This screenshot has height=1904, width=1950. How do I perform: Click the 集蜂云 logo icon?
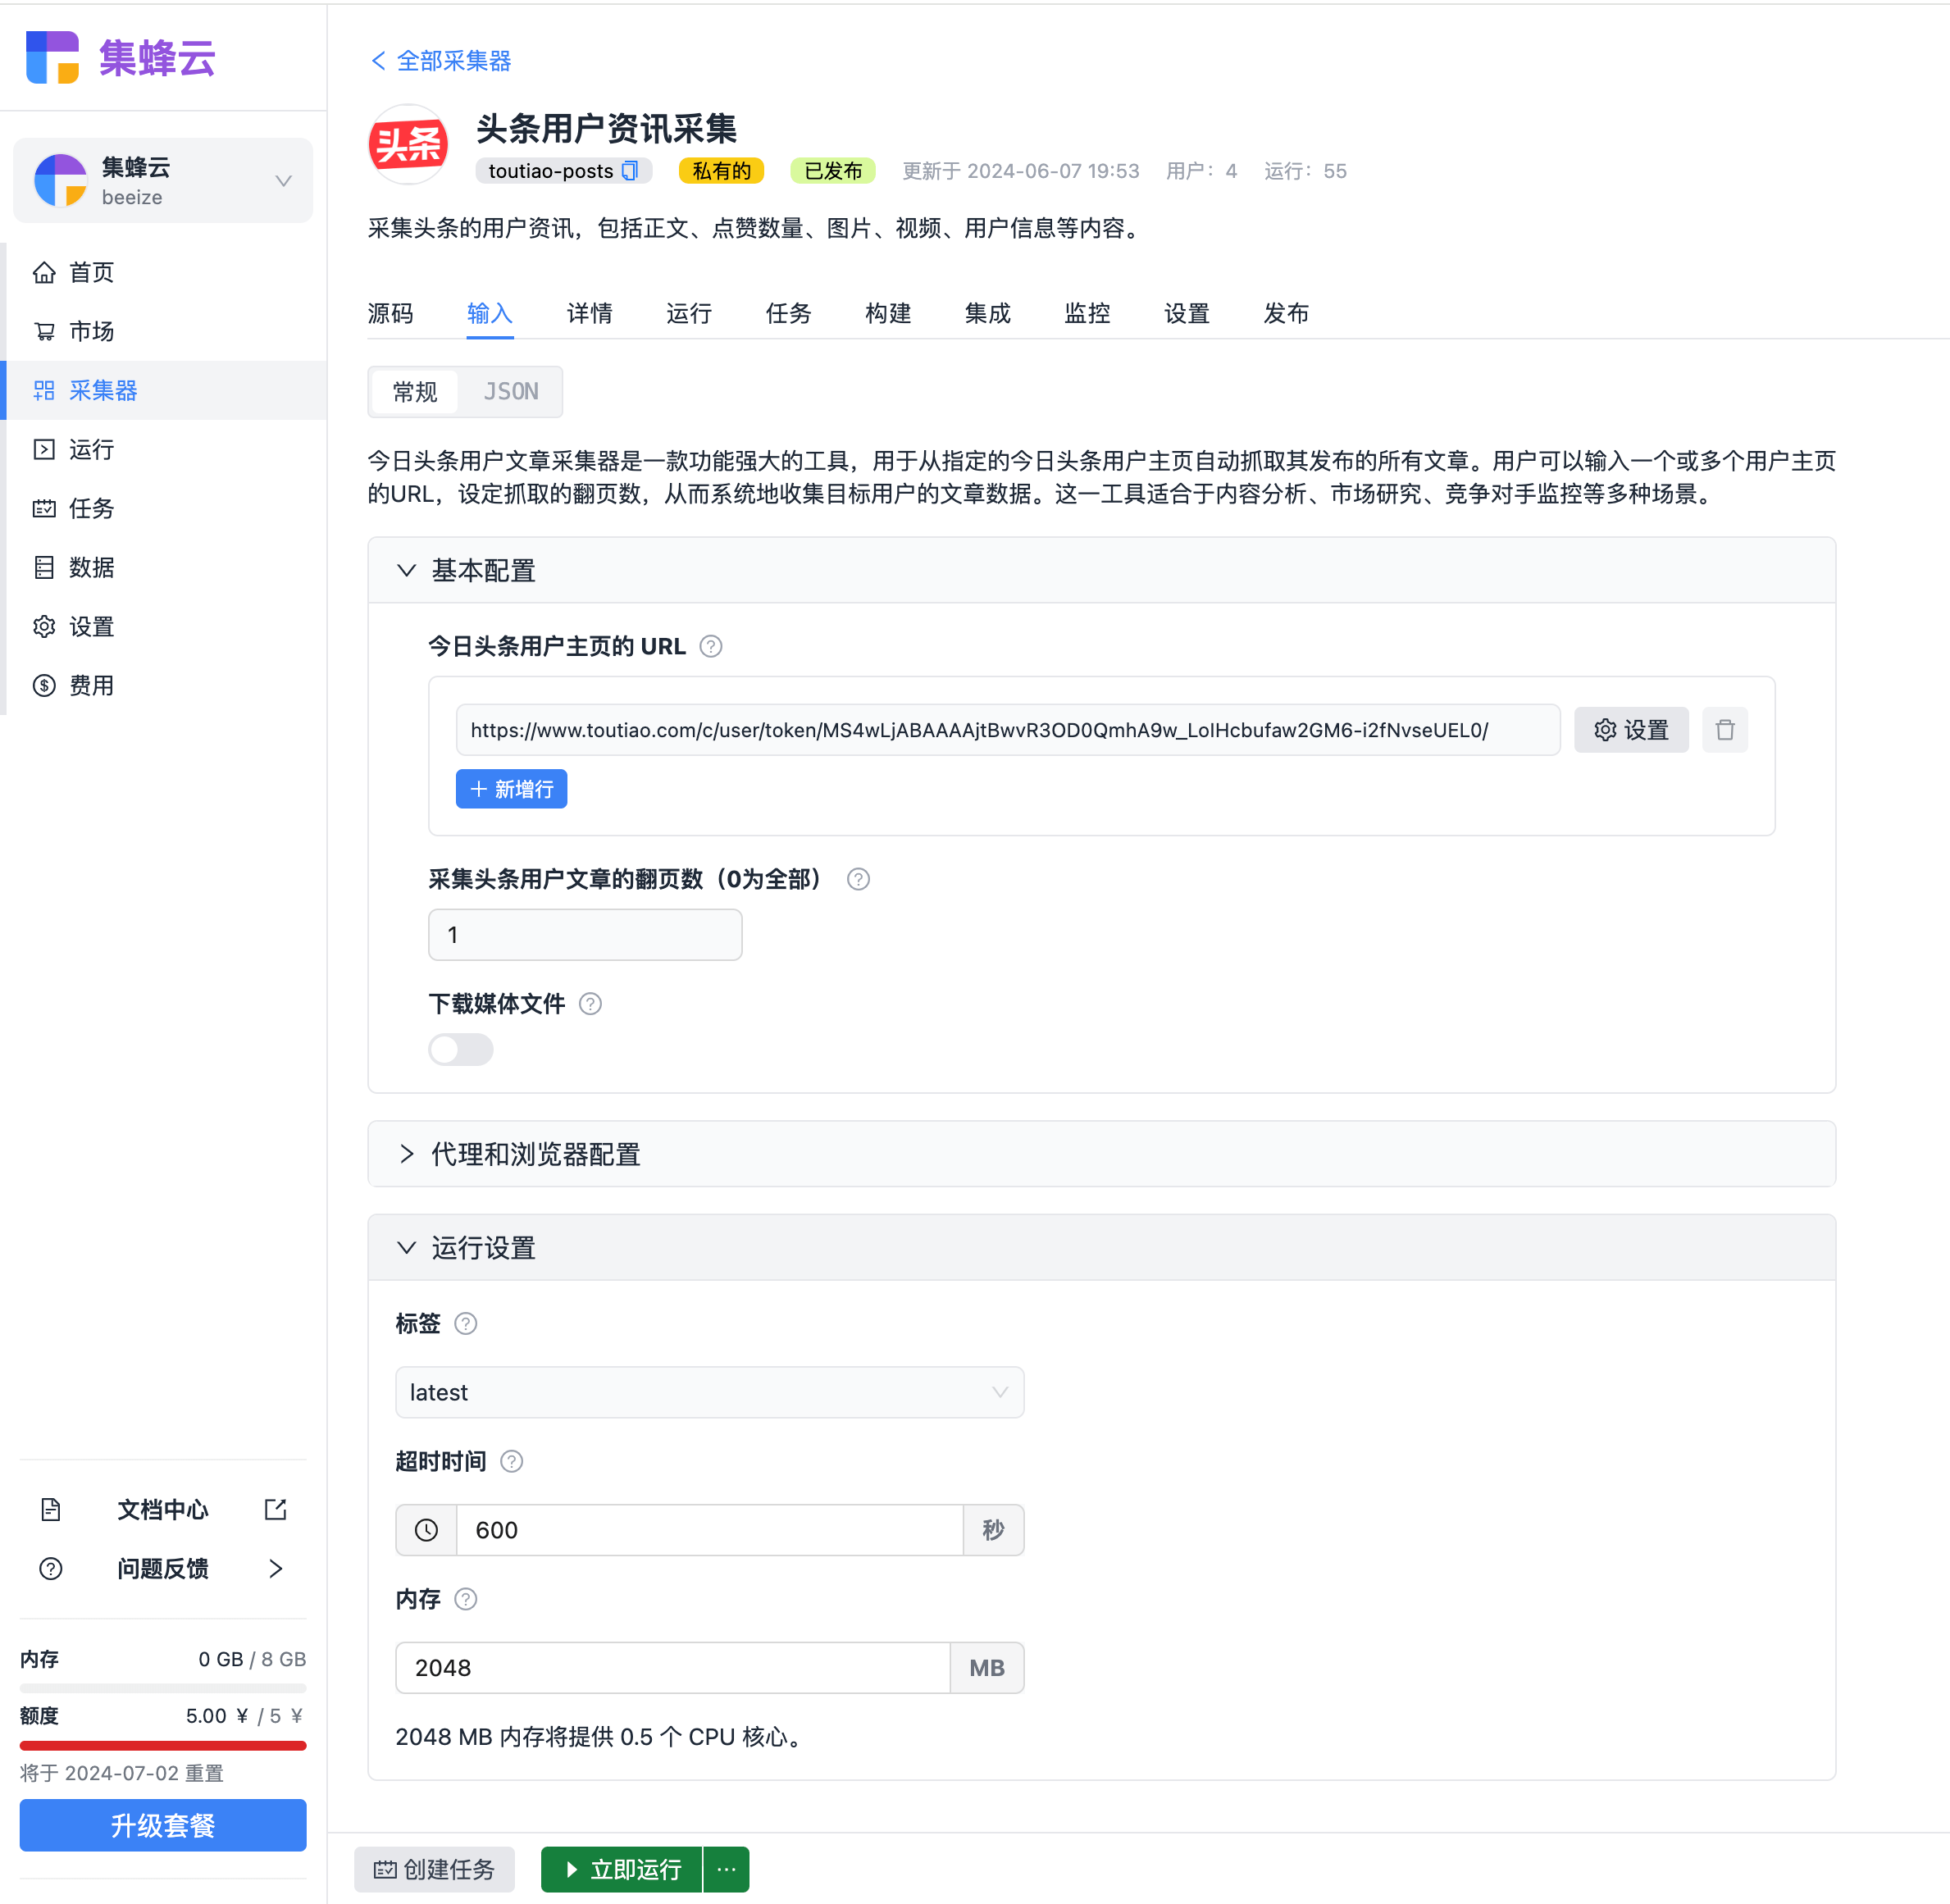[x=52, y=57]
